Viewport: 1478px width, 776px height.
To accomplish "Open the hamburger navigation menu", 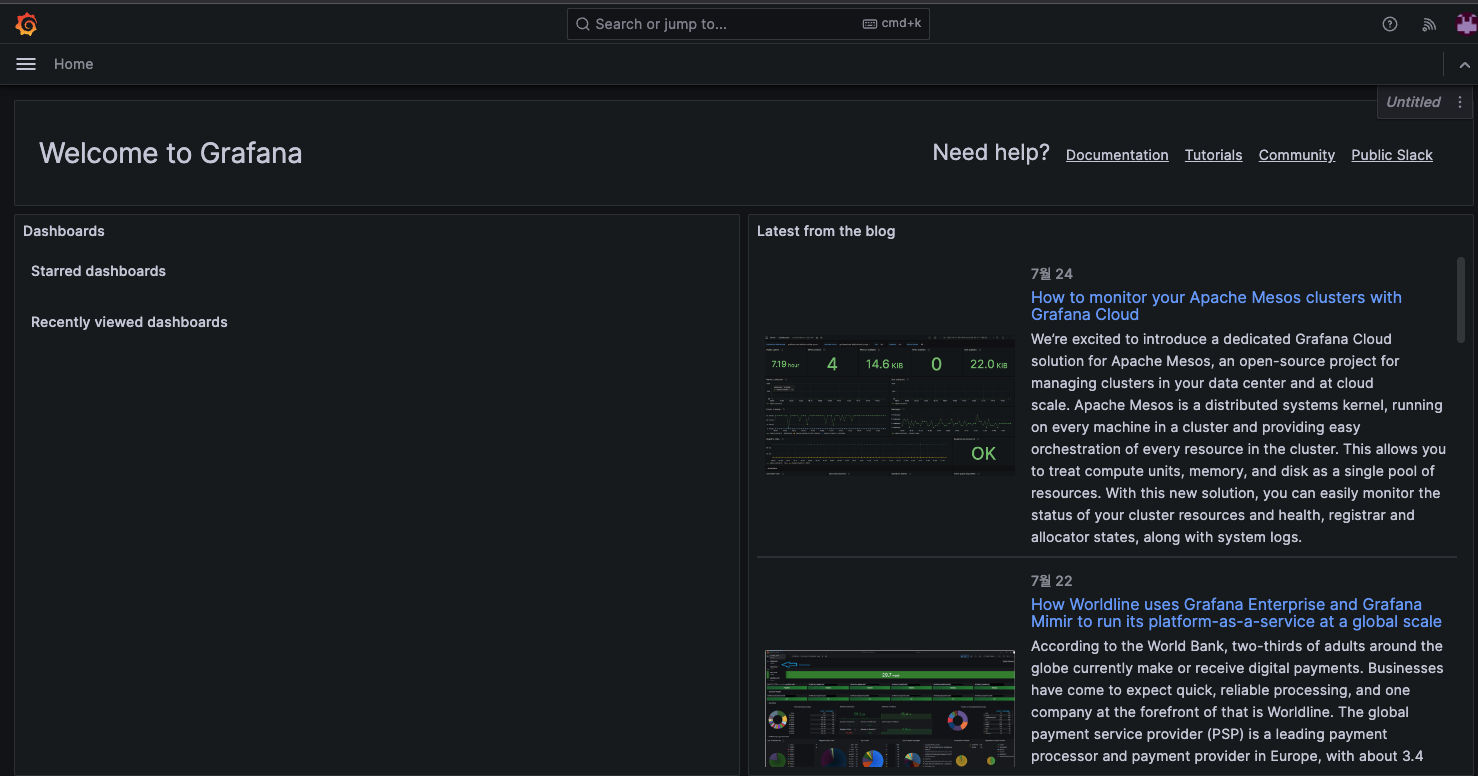I will click(x=26, y=64).
